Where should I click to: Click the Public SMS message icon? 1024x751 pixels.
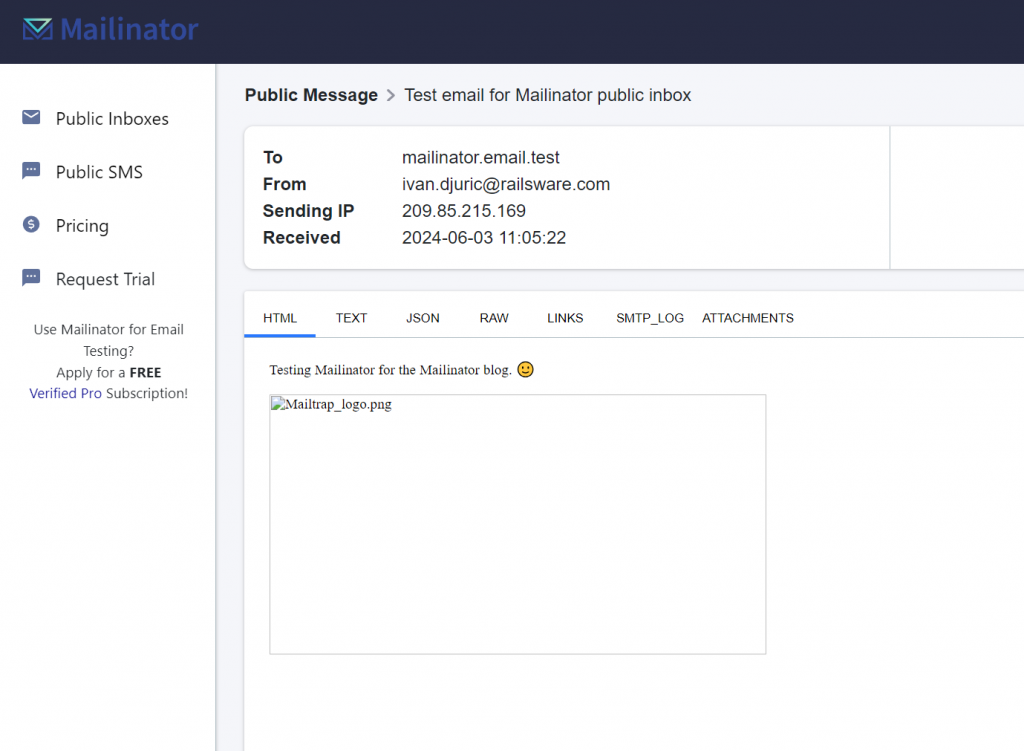click(31, 169)
